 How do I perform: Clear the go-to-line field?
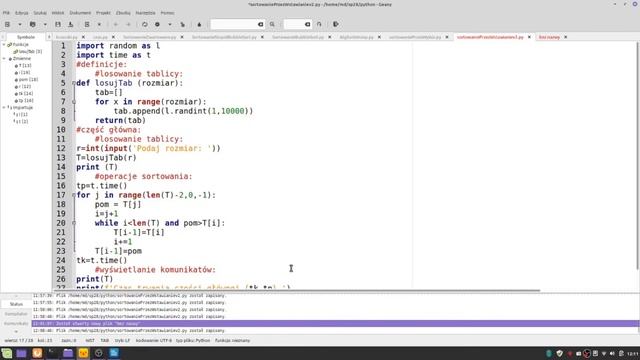point(308,24)
